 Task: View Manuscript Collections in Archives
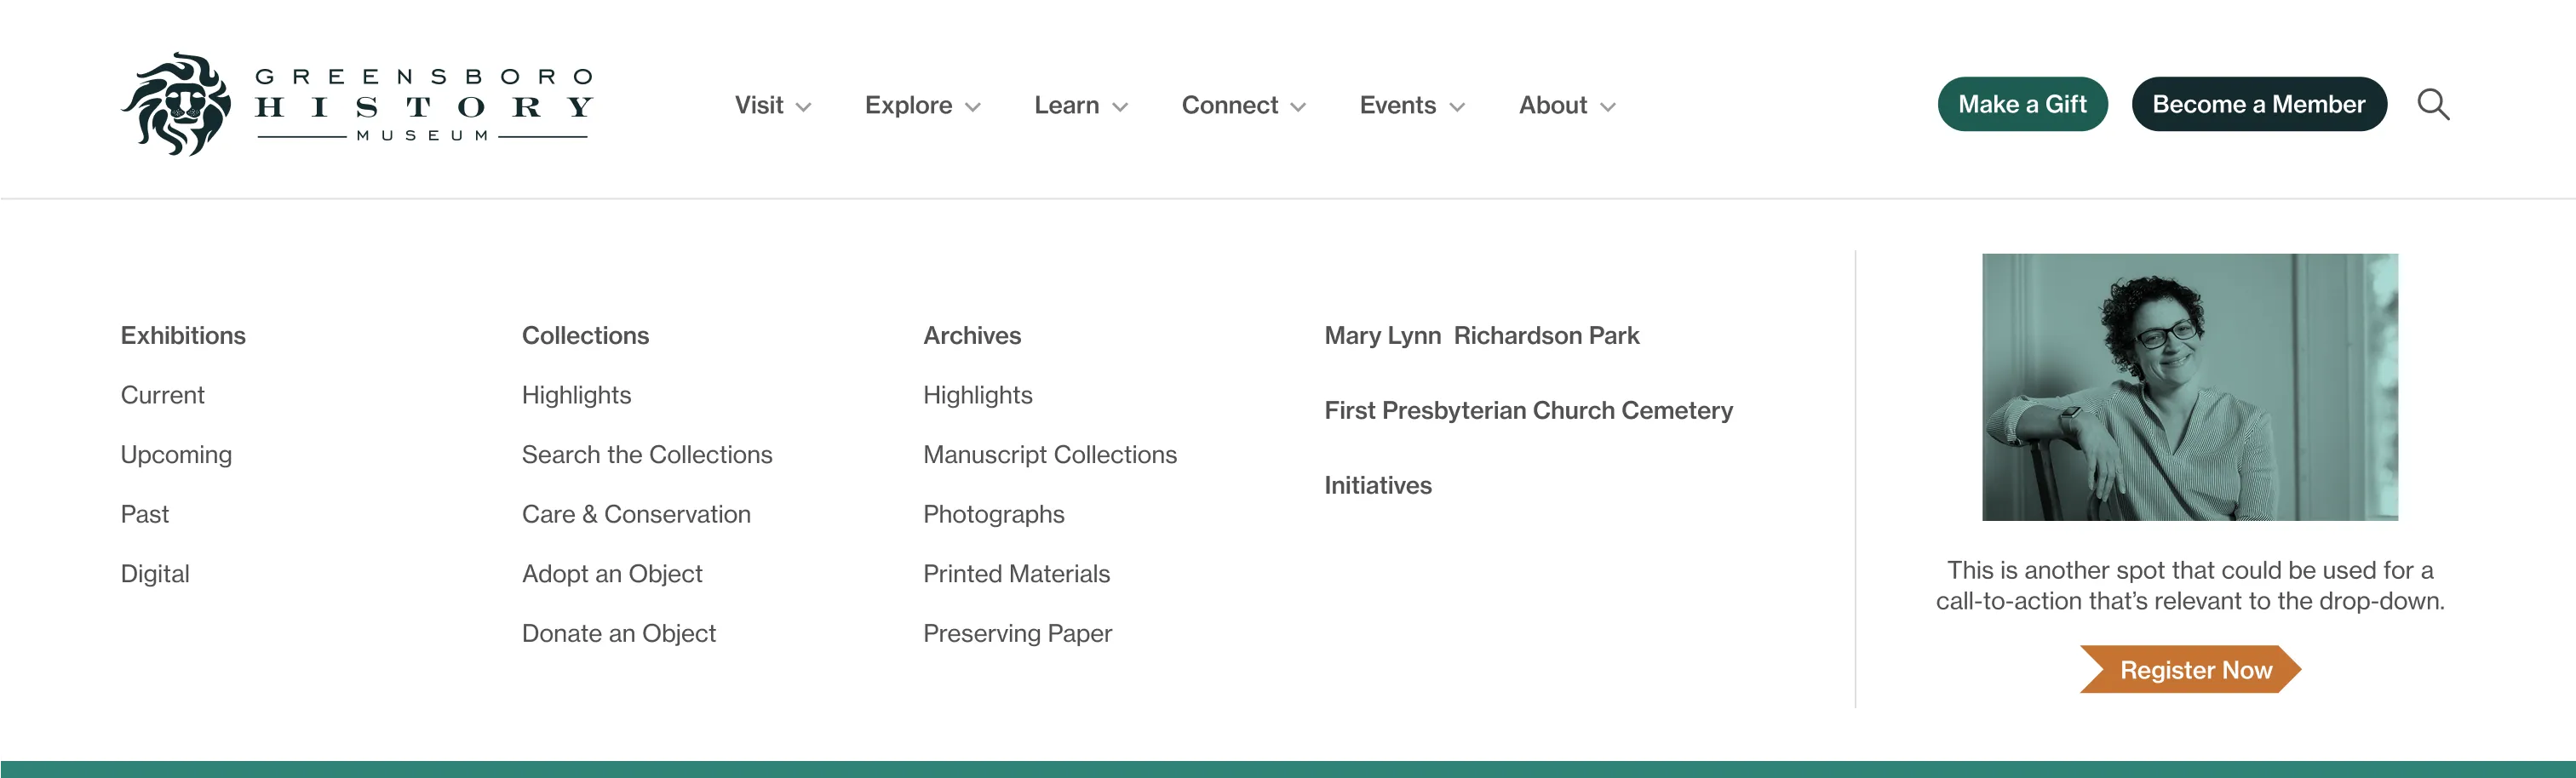tap(1050, 454)
